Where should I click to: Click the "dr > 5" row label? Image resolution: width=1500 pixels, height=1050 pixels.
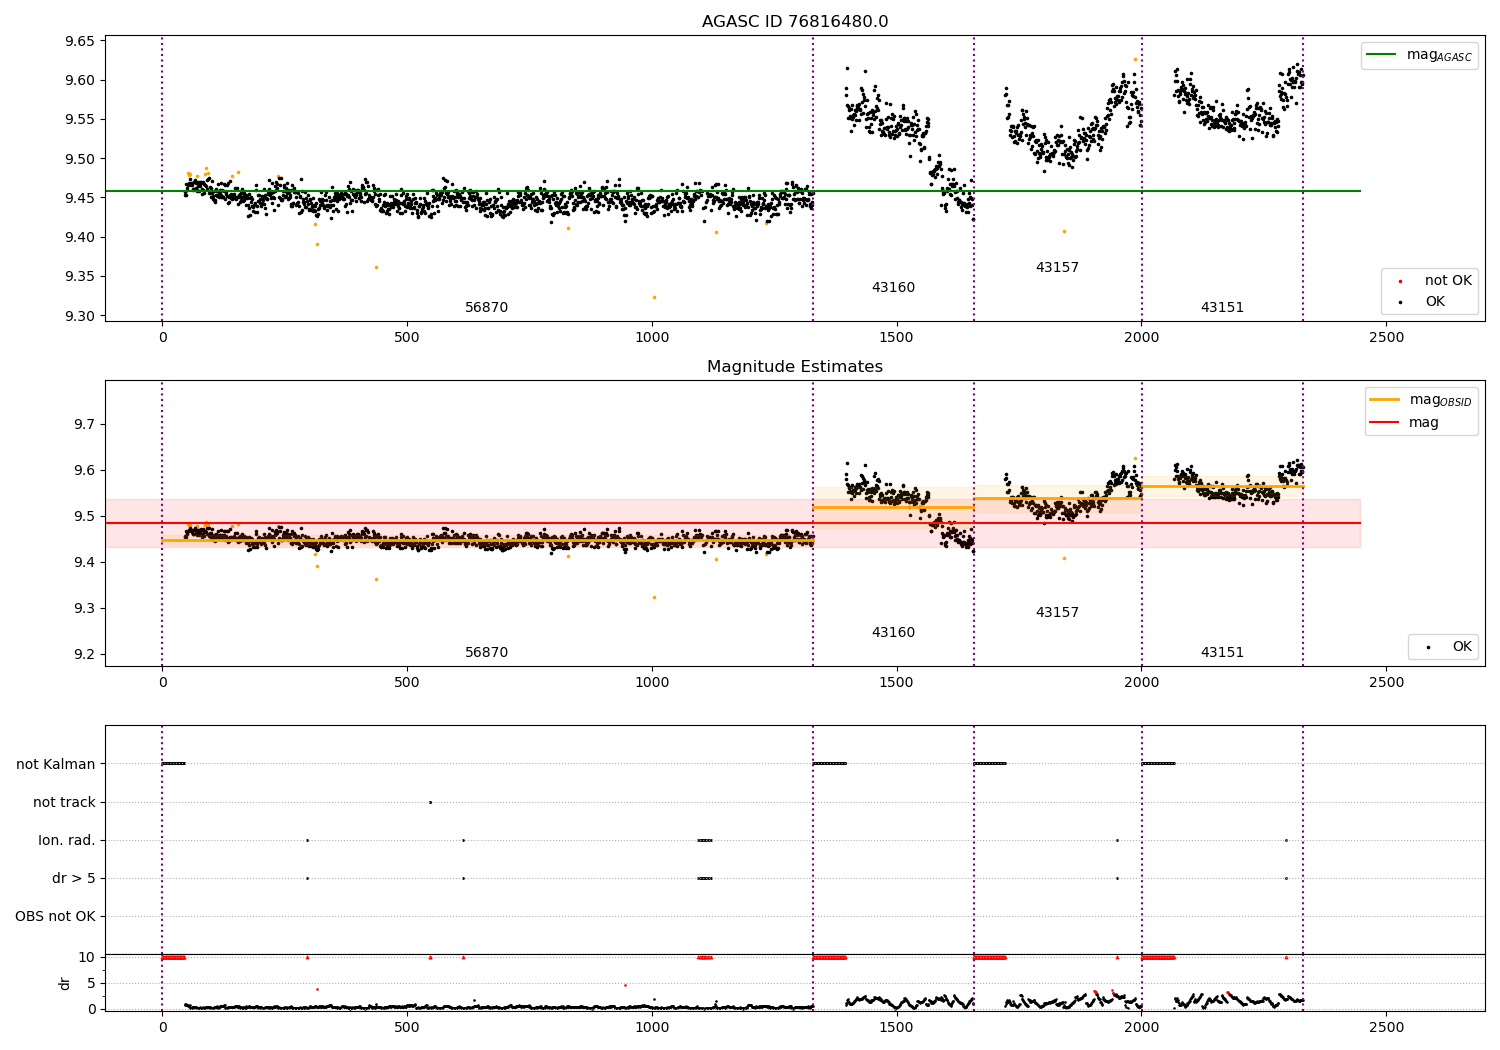(74, 879)
